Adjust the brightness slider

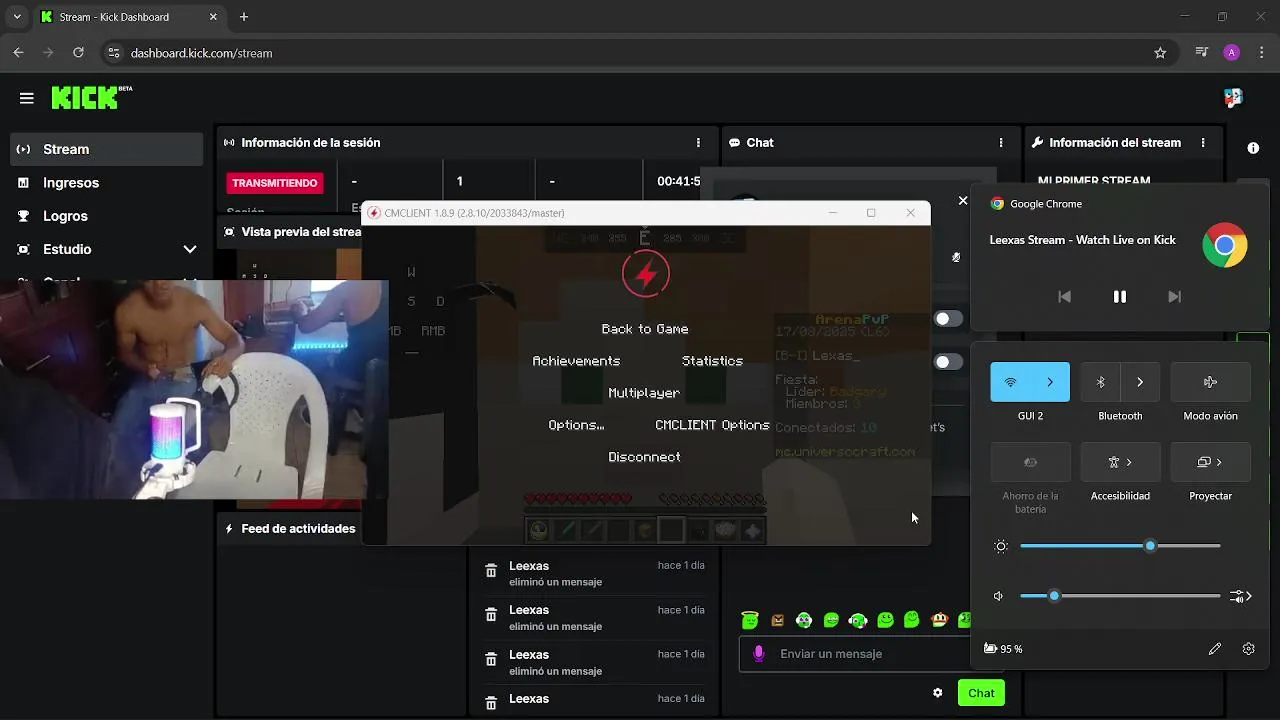1120,546
